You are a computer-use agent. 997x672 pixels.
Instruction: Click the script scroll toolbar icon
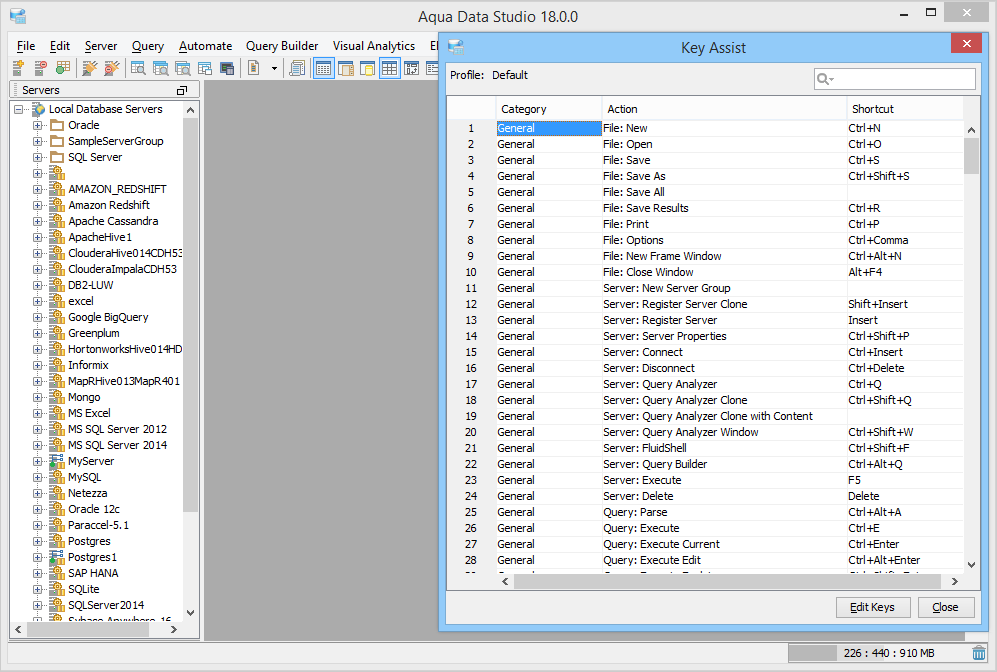(x=297, y=68)
